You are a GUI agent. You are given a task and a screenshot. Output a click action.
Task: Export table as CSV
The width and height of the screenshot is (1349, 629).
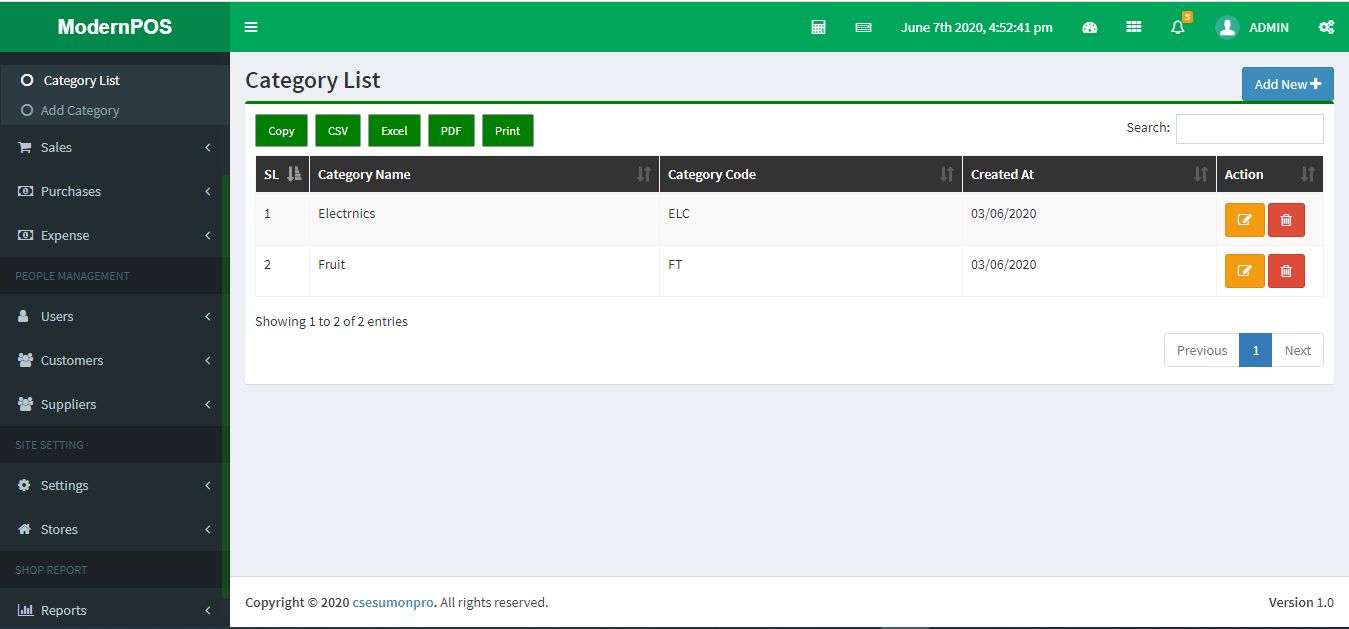[x=338, y=130]
